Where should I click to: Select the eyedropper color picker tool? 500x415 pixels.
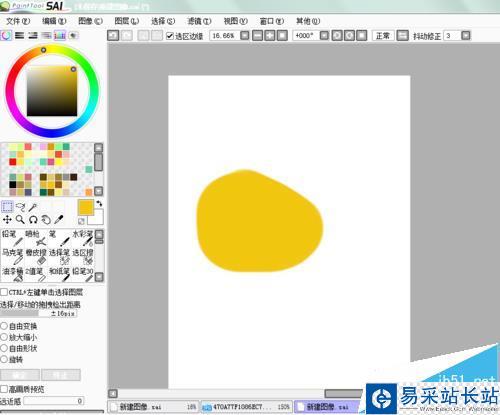pyautogui.click(x=59, y=219)
